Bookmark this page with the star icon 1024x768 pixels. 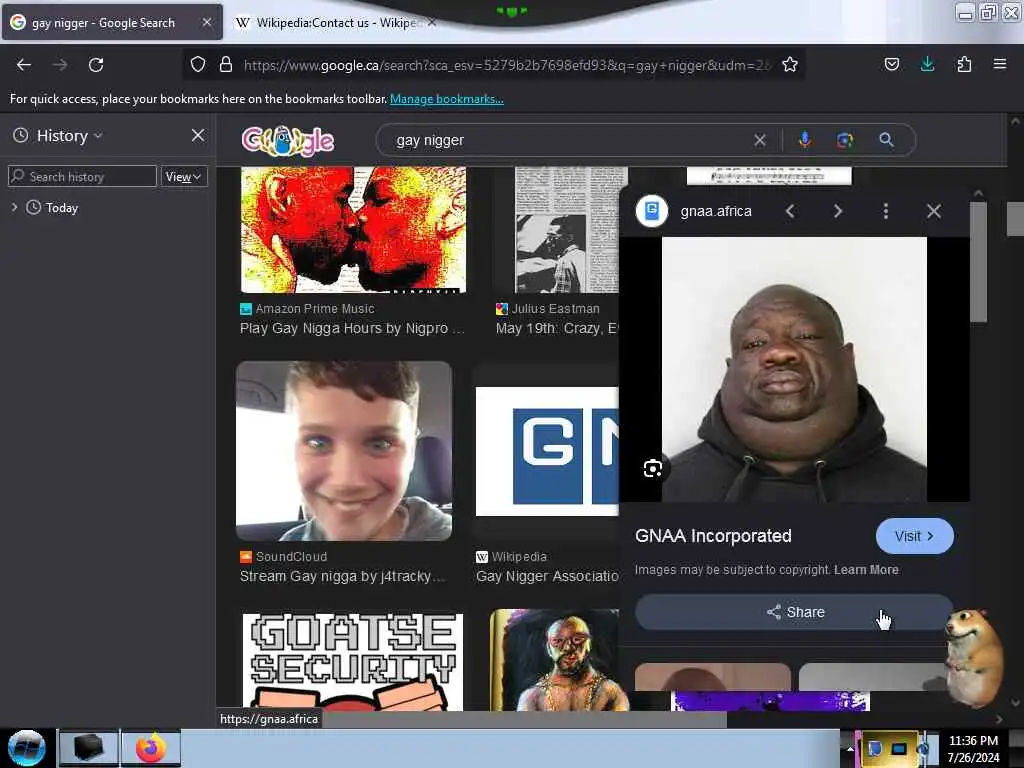790,64
